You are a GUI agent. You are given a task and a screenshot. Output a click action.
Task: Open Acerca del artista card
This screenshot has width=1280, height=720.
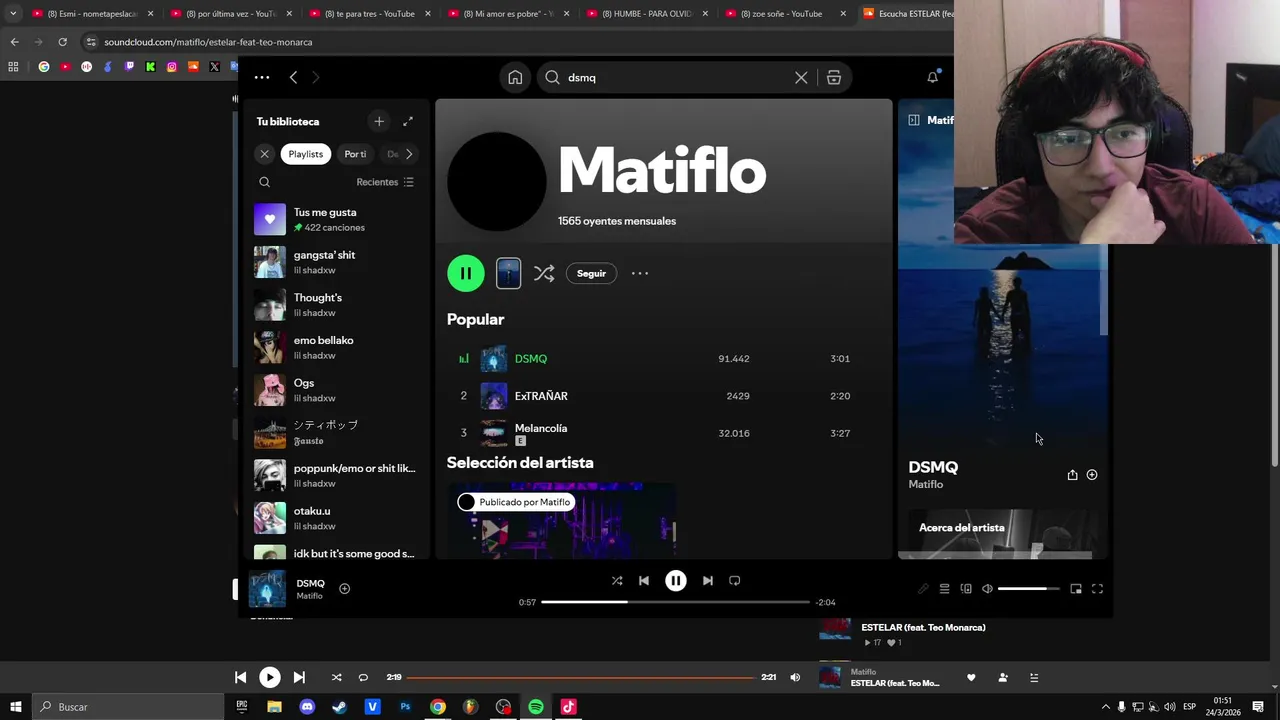[x=1003, y=534]
